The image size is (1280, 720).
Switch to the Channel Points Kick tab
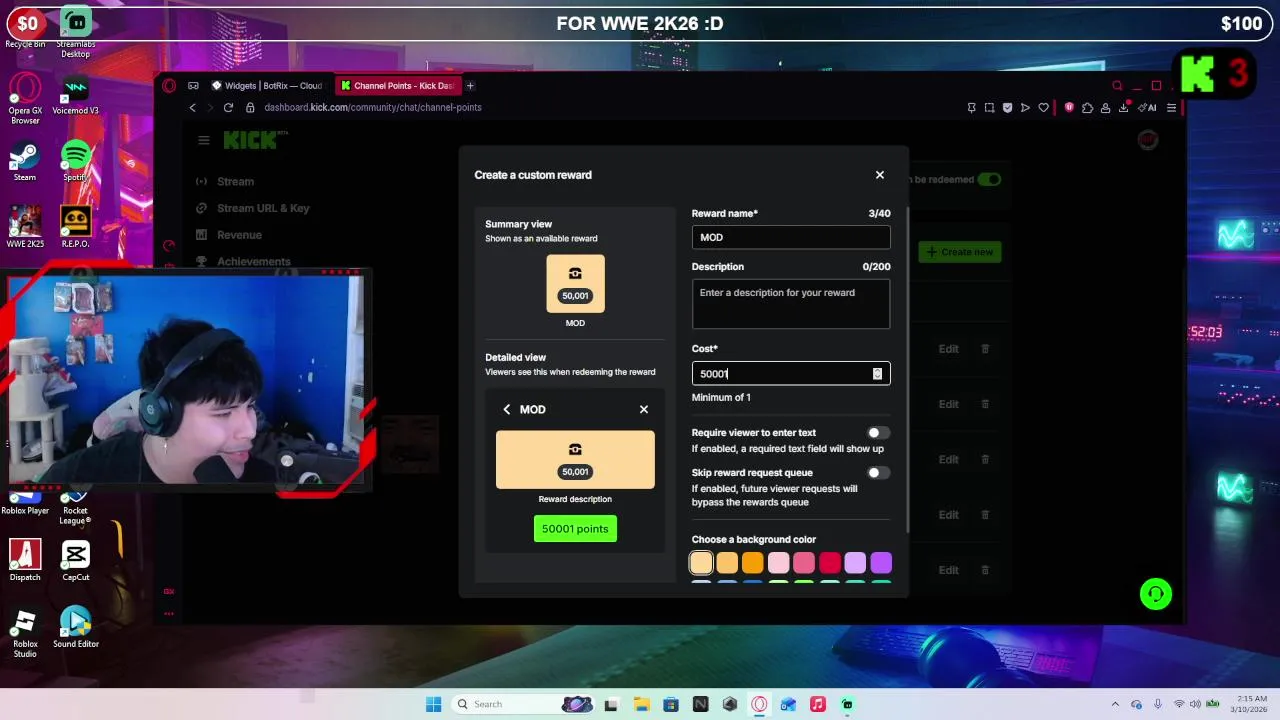397,86
